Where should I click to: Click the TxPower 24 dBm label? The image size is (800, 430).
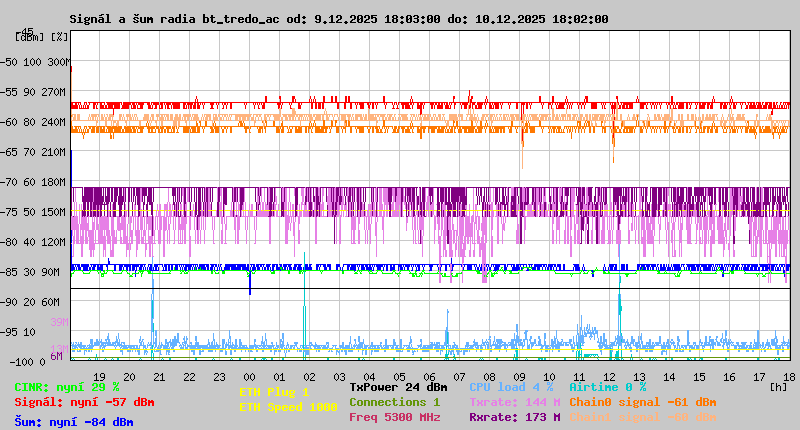click(x=398, y=386)
